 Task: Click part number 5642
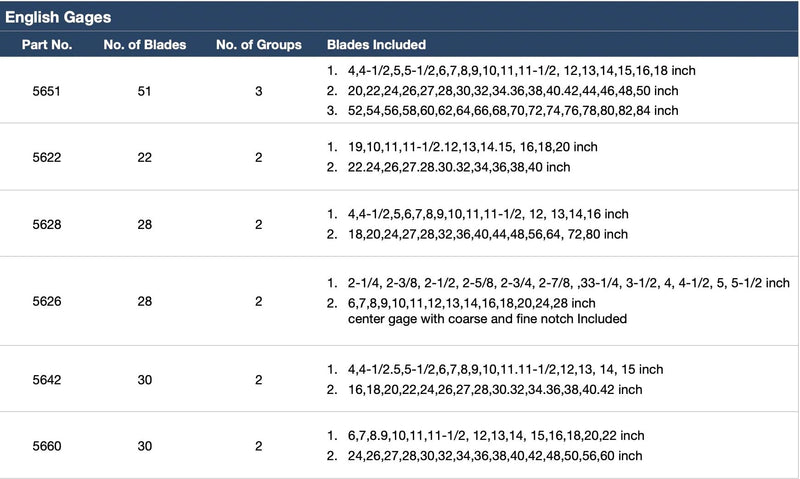[x=46, y=380]
